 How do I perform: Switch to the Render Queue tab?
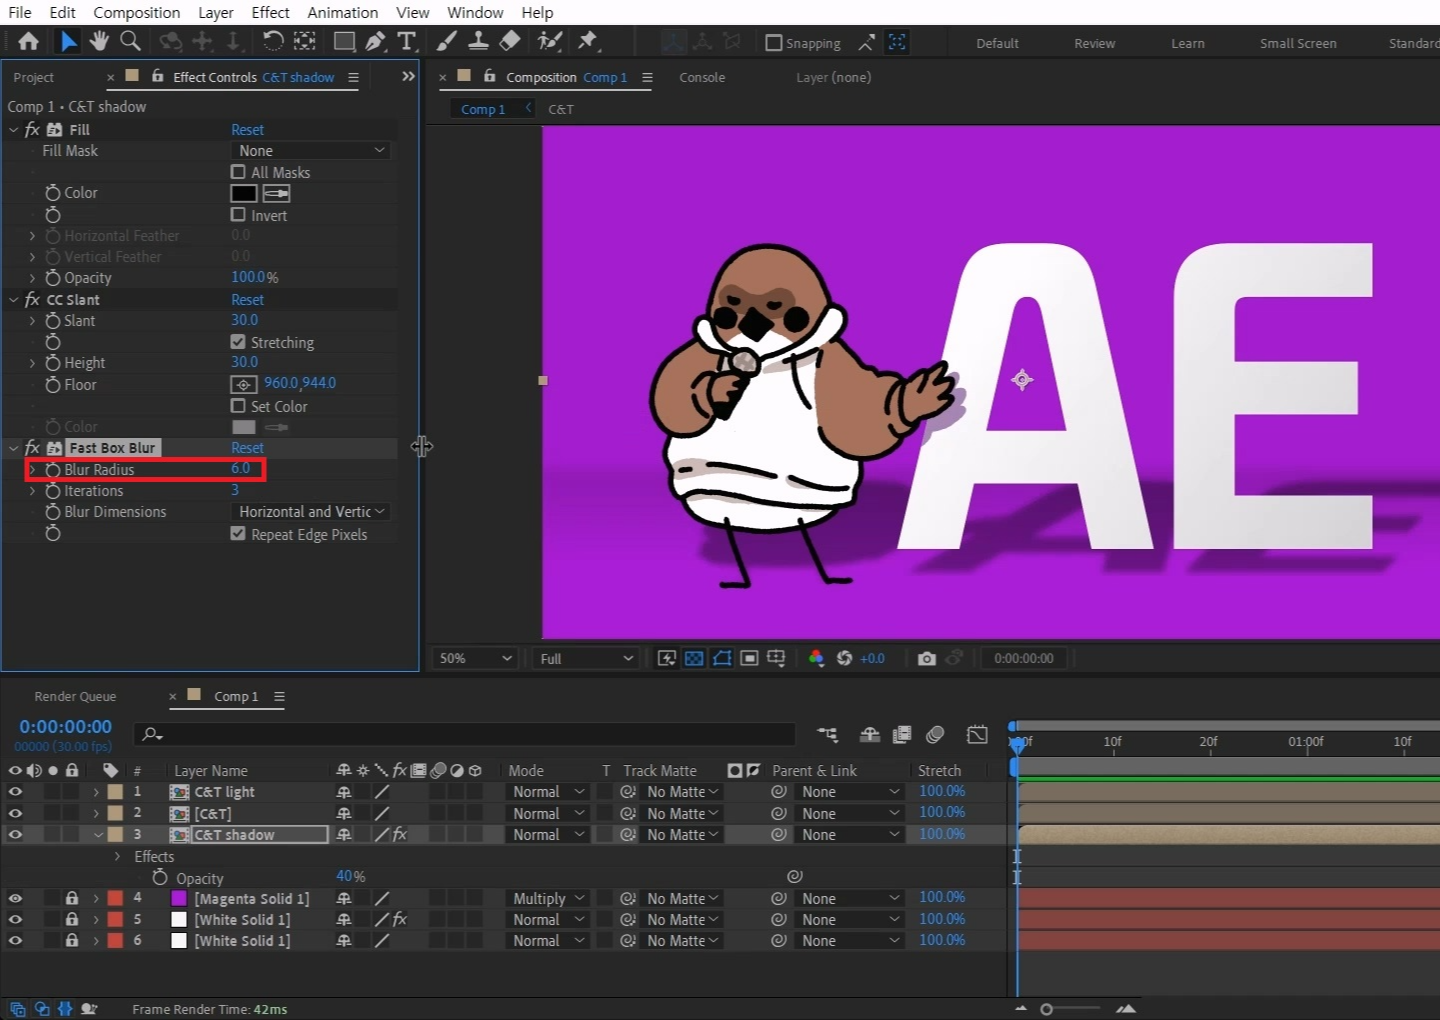(x=75, y=696)
